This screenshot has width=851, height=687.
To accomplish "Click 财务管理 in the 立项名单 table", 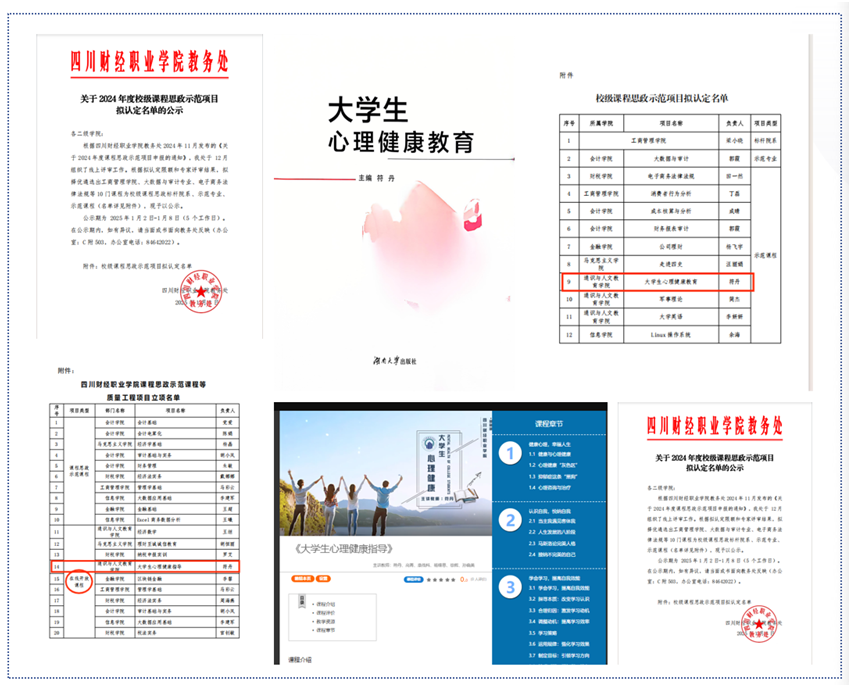I will pos(147,466).
